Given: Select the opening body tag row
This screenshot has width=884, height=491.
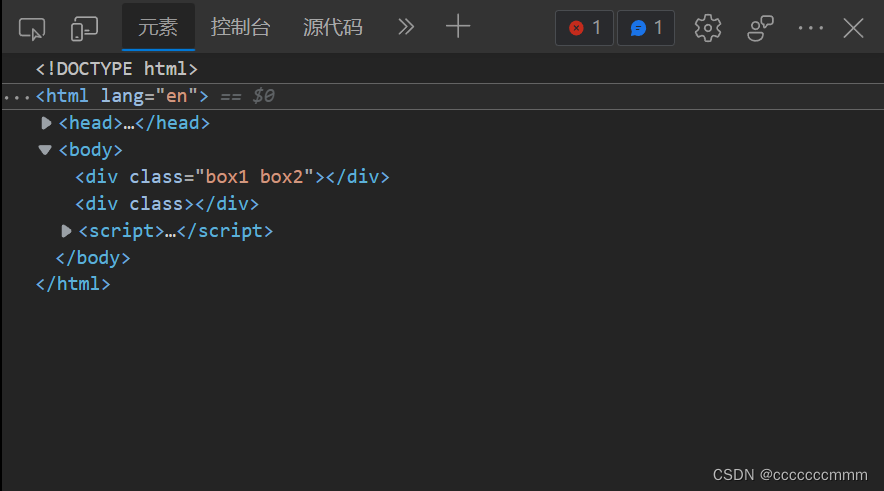Looking at the screenshot, I should click(x=90, y=150).
